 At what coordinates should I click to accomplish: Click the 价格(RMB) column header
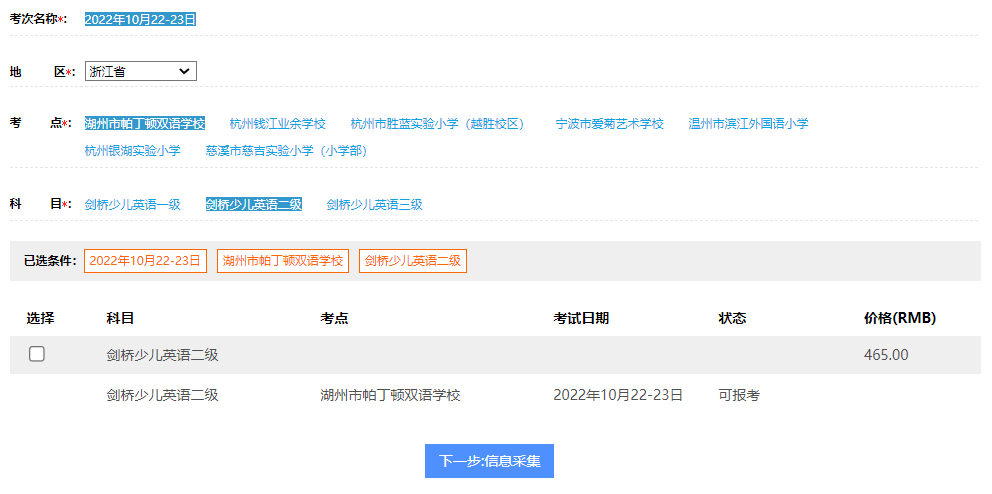(900, 318)
